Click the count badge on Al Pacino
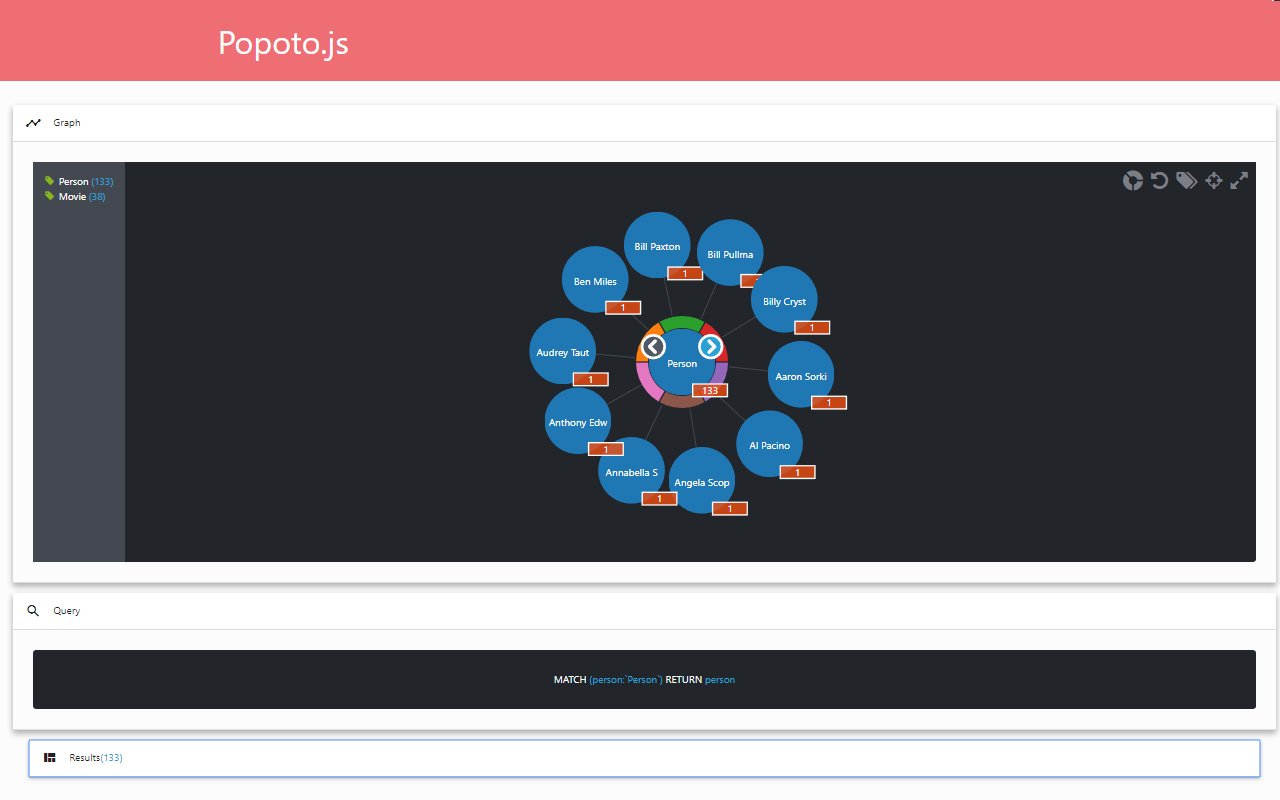Screen dimensions: 1280x800 (797, 472)
